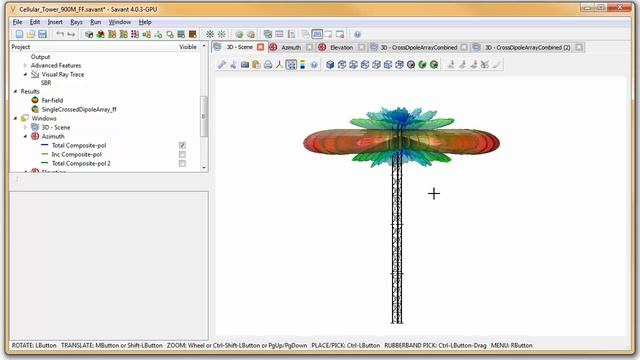
Task: Open a project with the folder icon
Action: coord(31,34)
